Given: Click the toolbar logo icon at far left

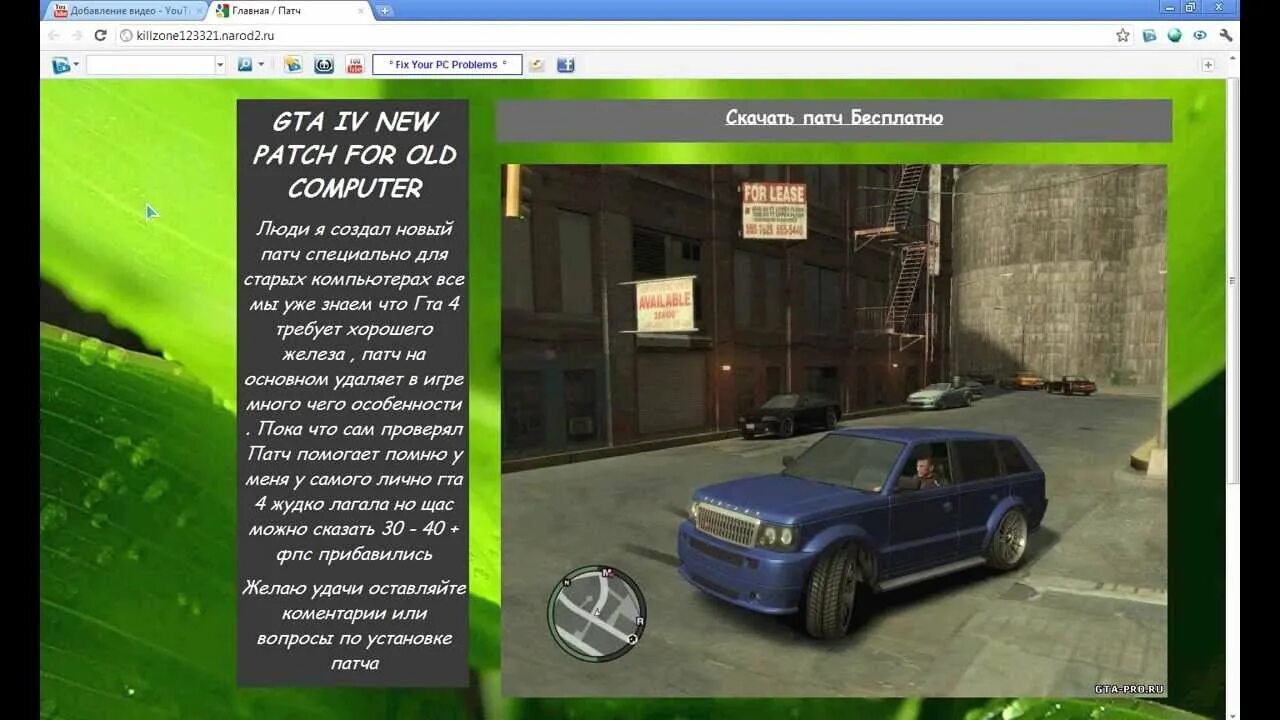Looking at the screenshot, I should [61, 65].
